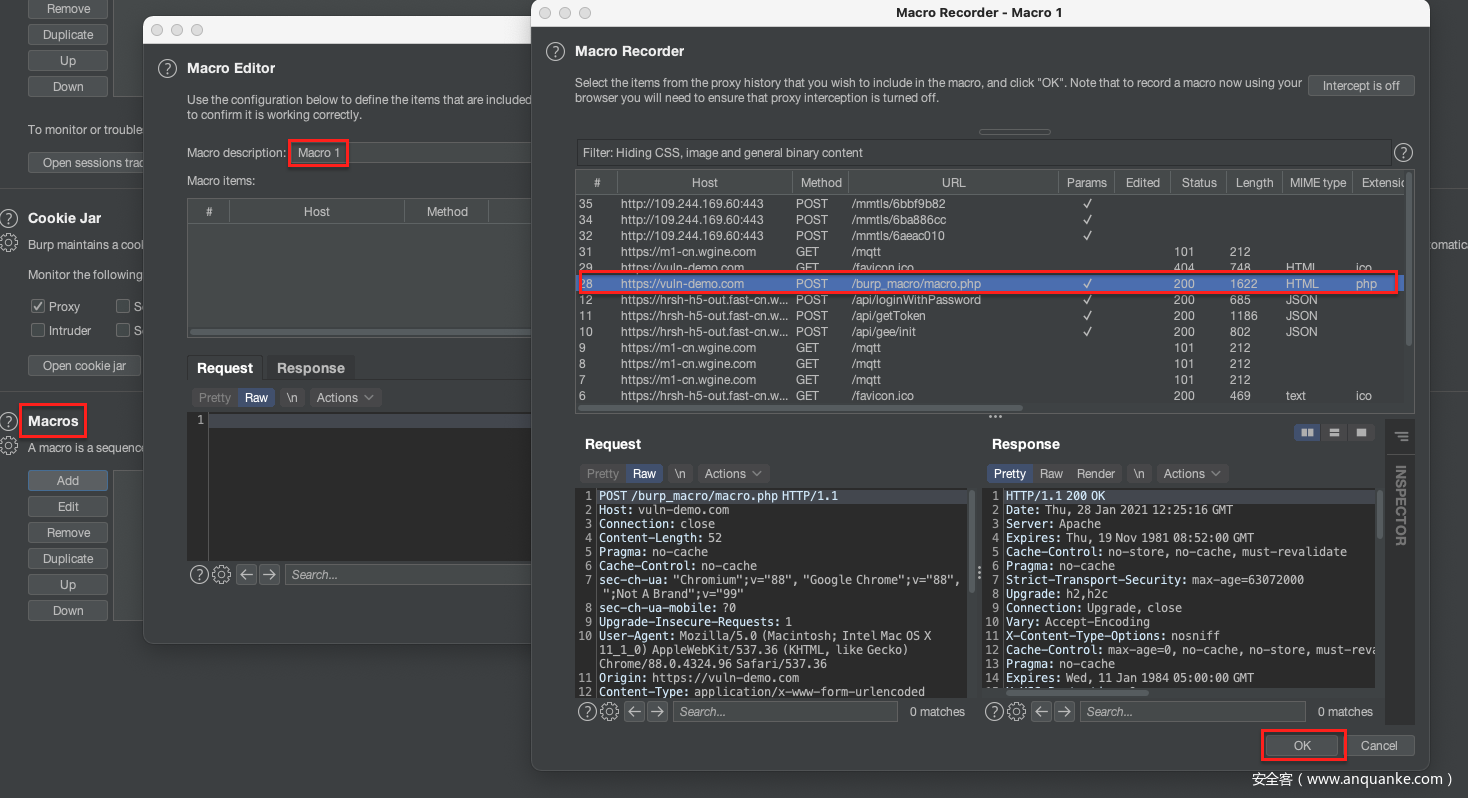The width and height of the screenshot is (1468, 798).
Task: Switch to side-by-side request/response layout
Action: tap(1306, 433)
